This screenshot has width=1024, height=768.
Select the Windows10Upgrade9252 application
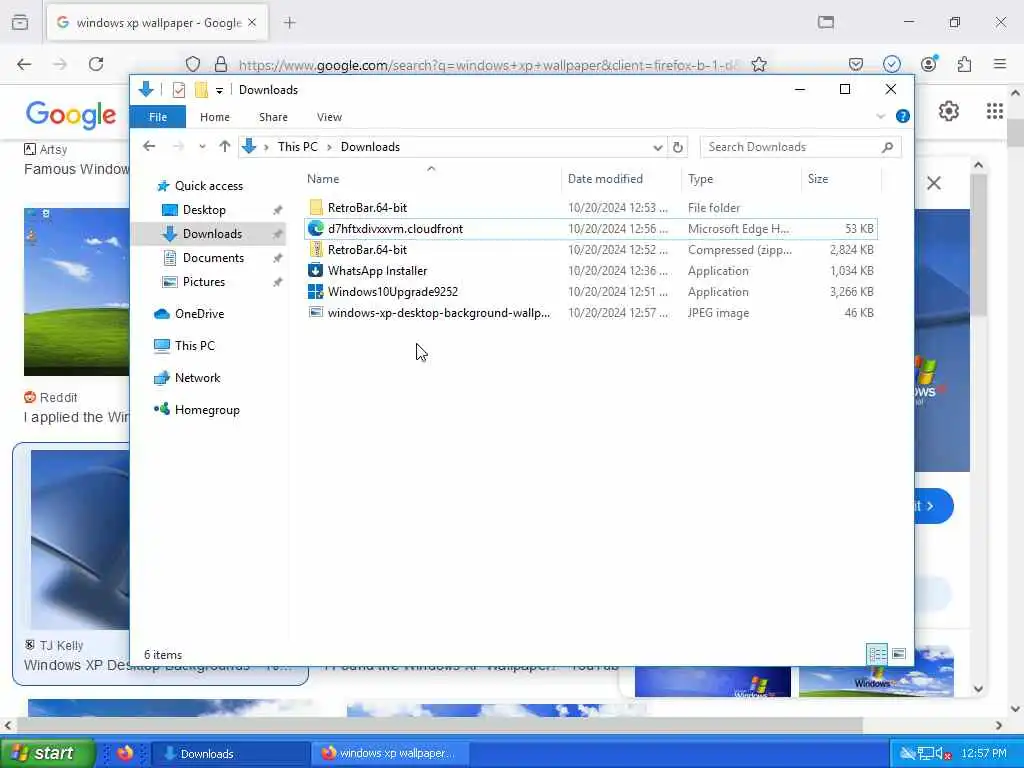click(x=591, y=291)
